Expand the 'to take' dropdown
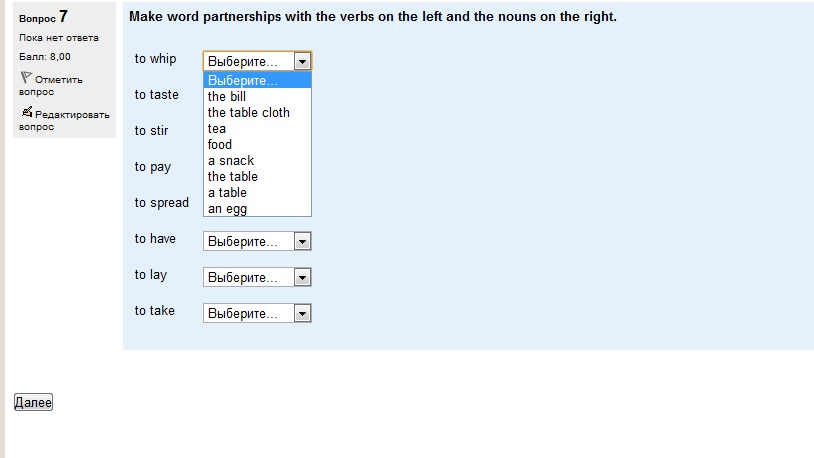This screenshot has height=458, width=814. pos(257,313)
